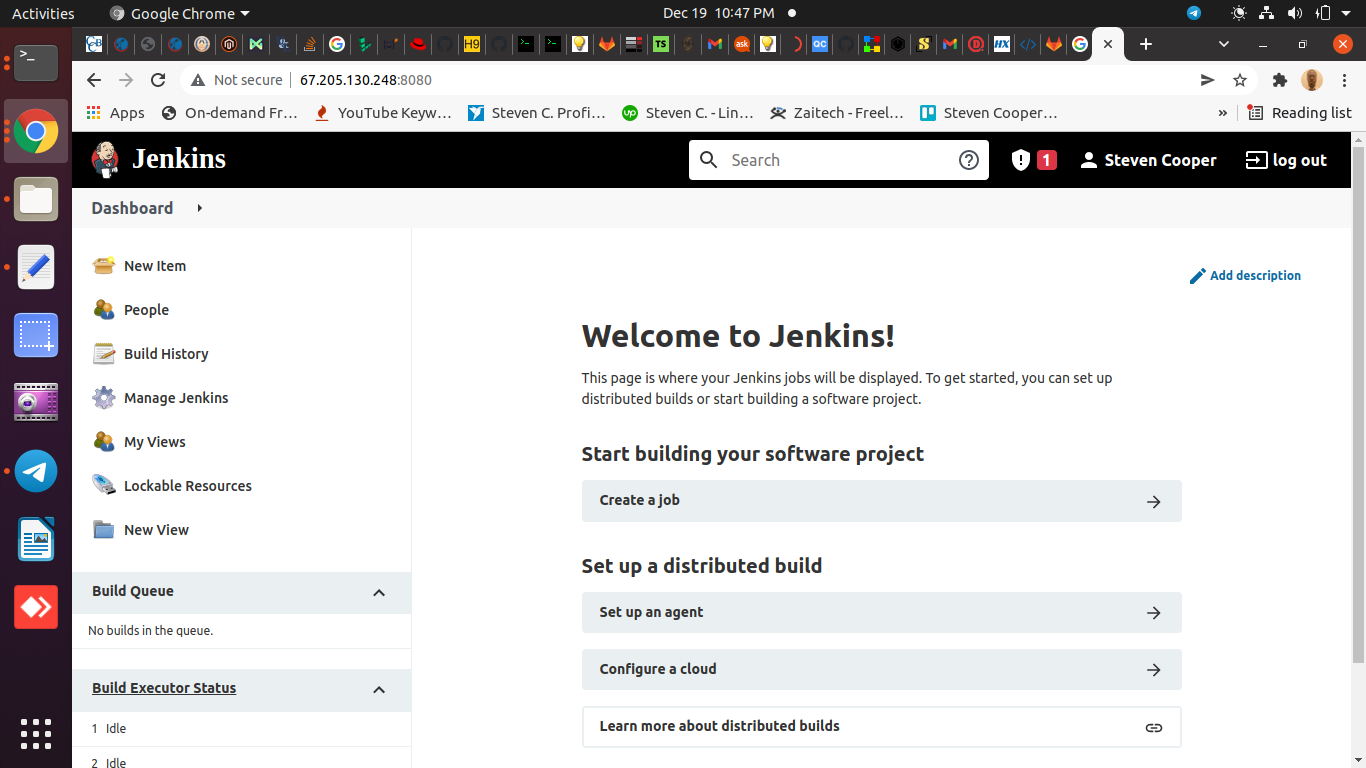Go back using the browser back arrow
The height and width of the screenshot is (768, 1366).
(94, 80)
